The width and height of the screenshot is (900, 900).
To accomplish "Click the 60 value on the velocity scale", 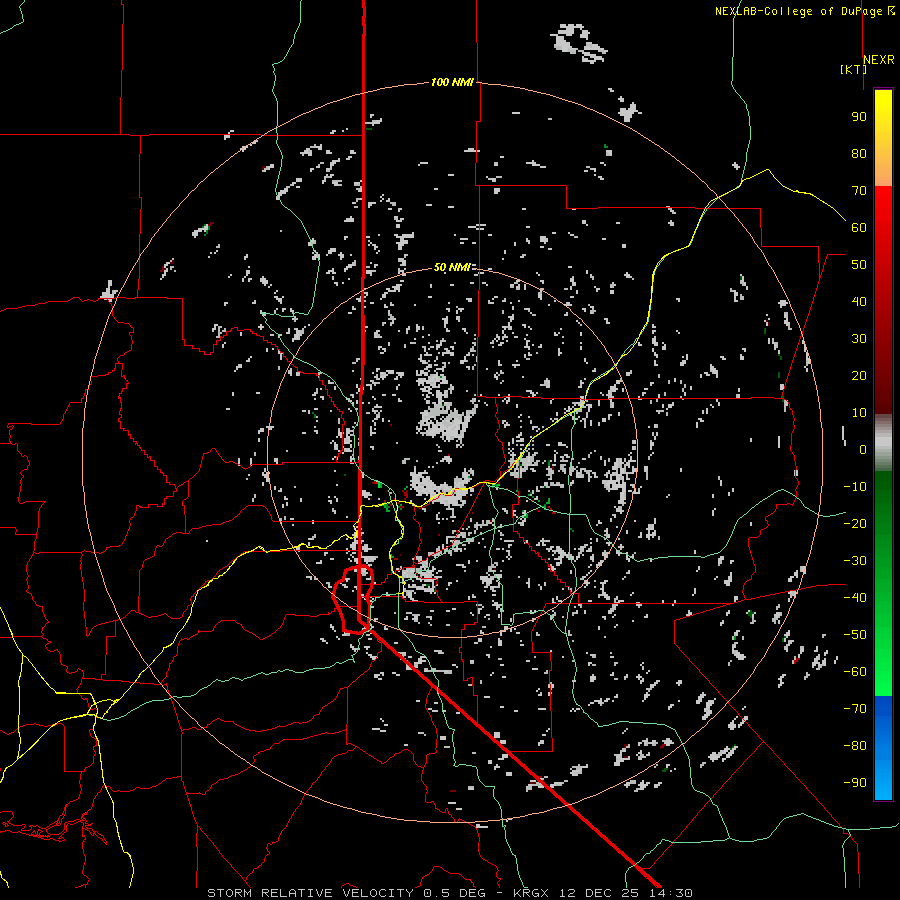I will [x=859, y=227].
